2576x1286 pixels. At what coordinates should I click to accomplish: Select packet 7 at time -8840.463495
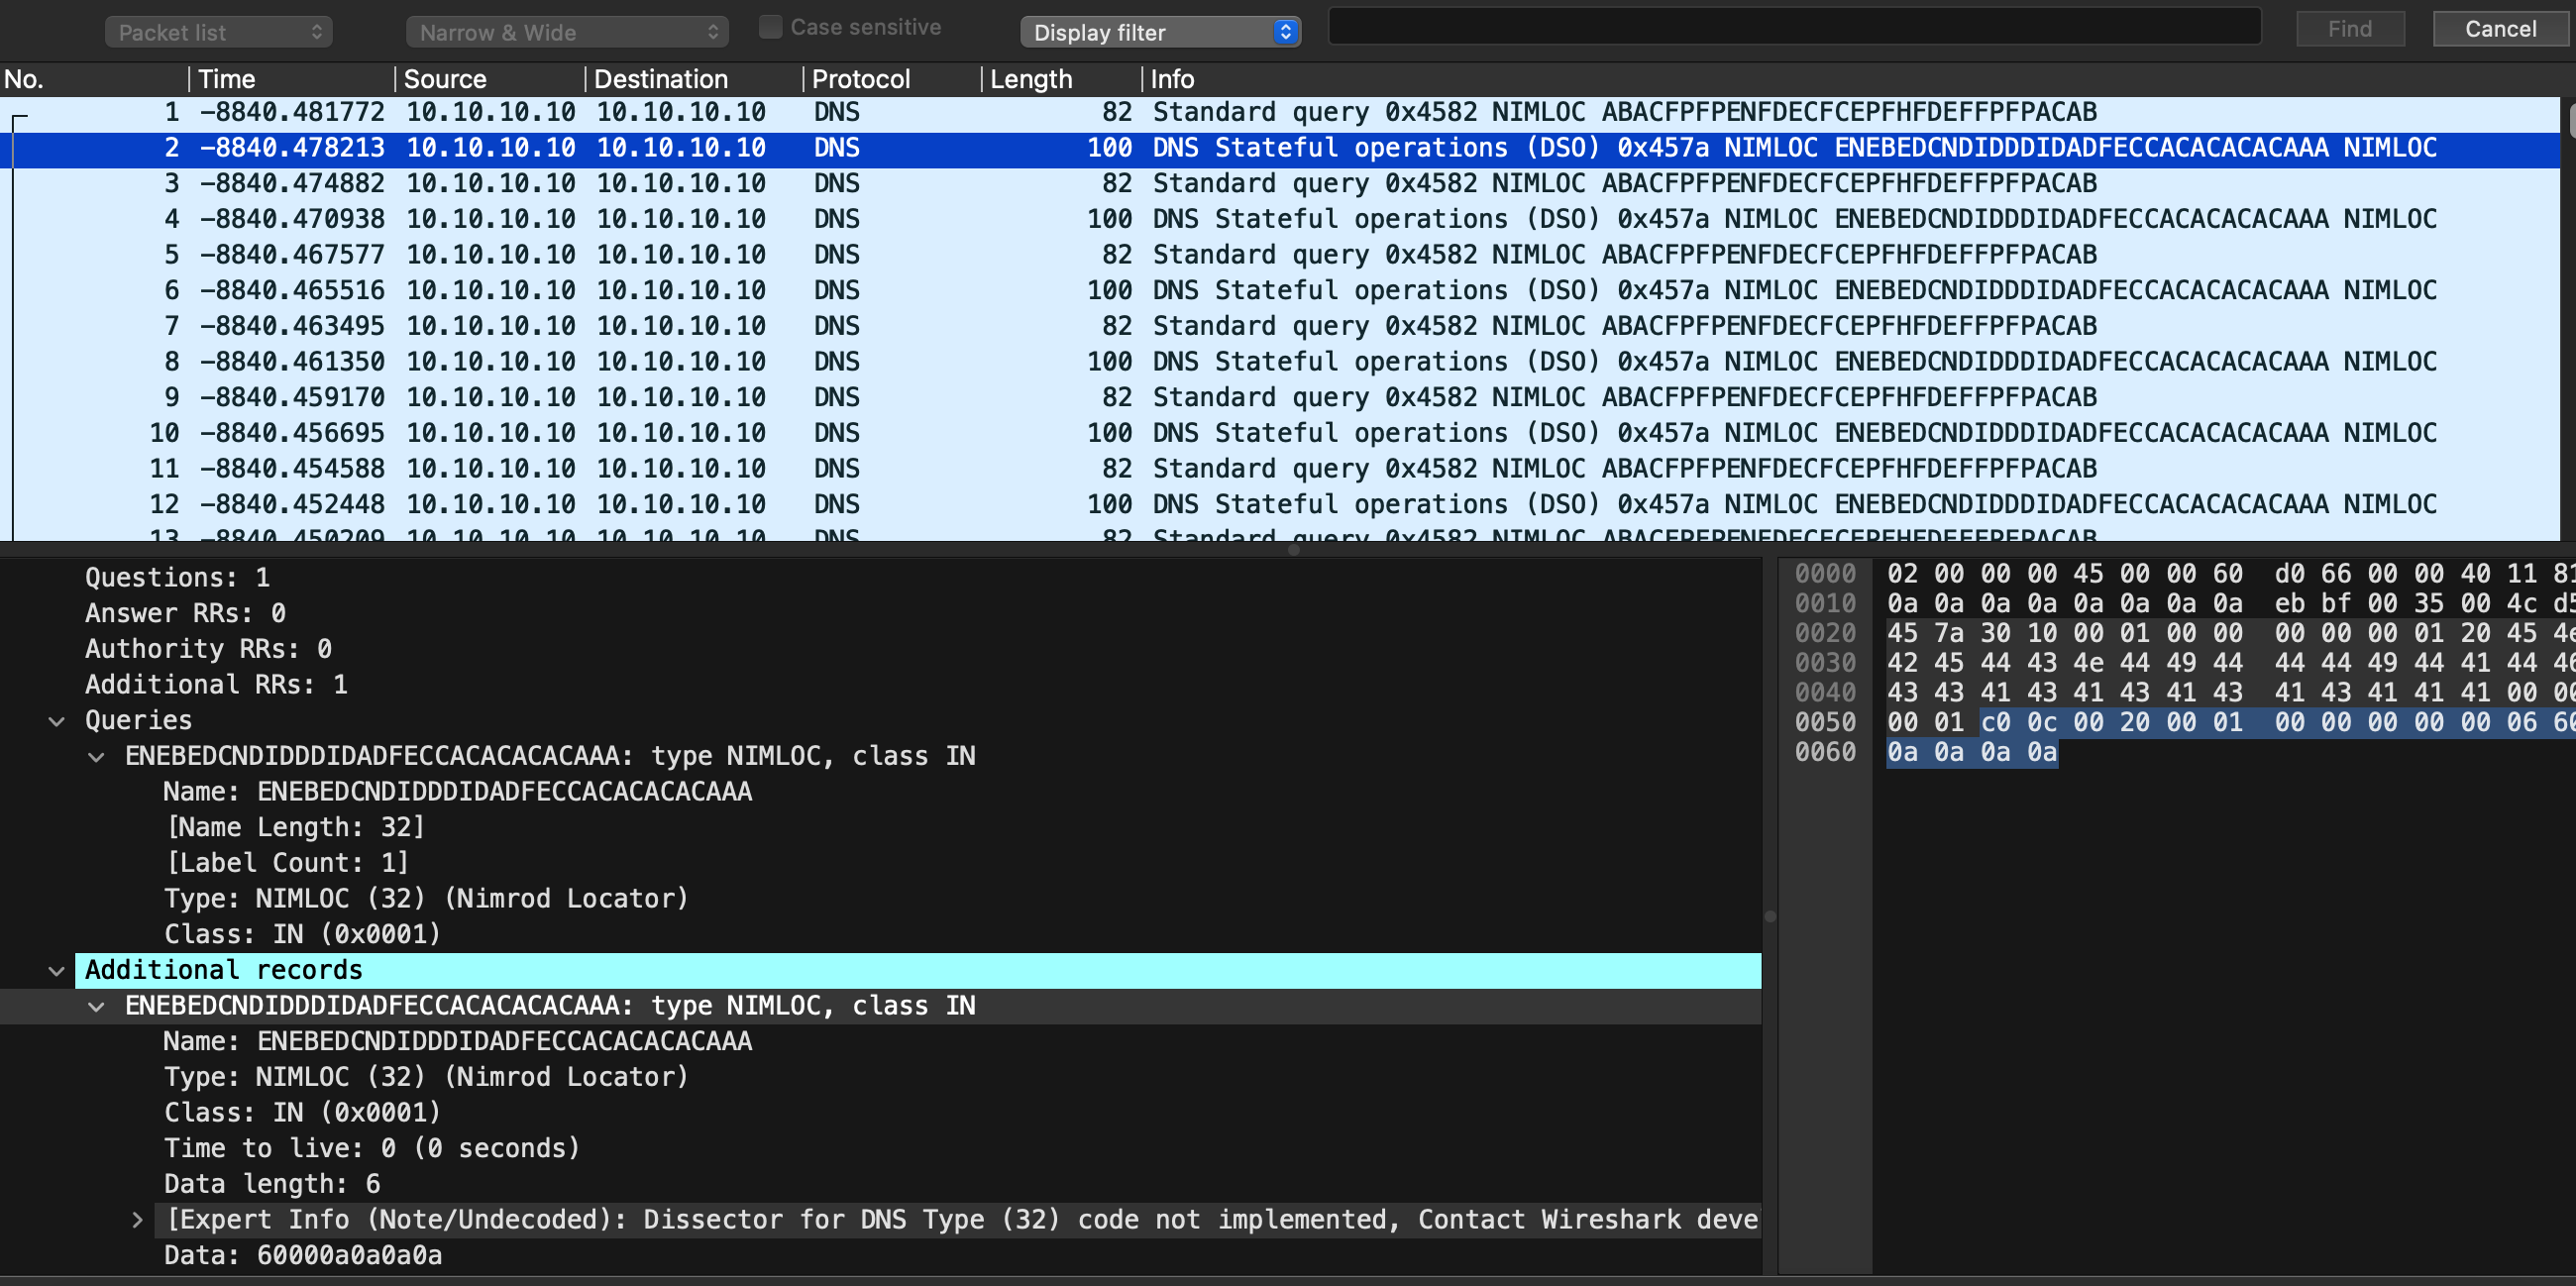tap(1280, 326)
